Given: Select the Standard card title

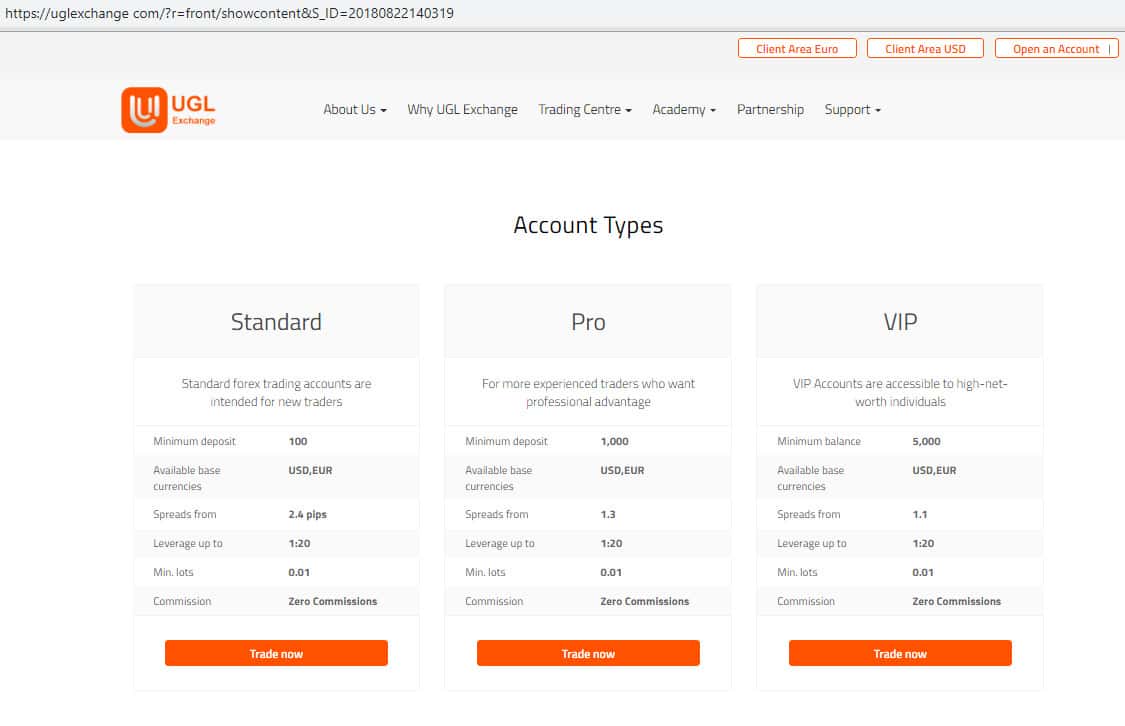Looking at the screenshot, I should (x=276, y=322).
